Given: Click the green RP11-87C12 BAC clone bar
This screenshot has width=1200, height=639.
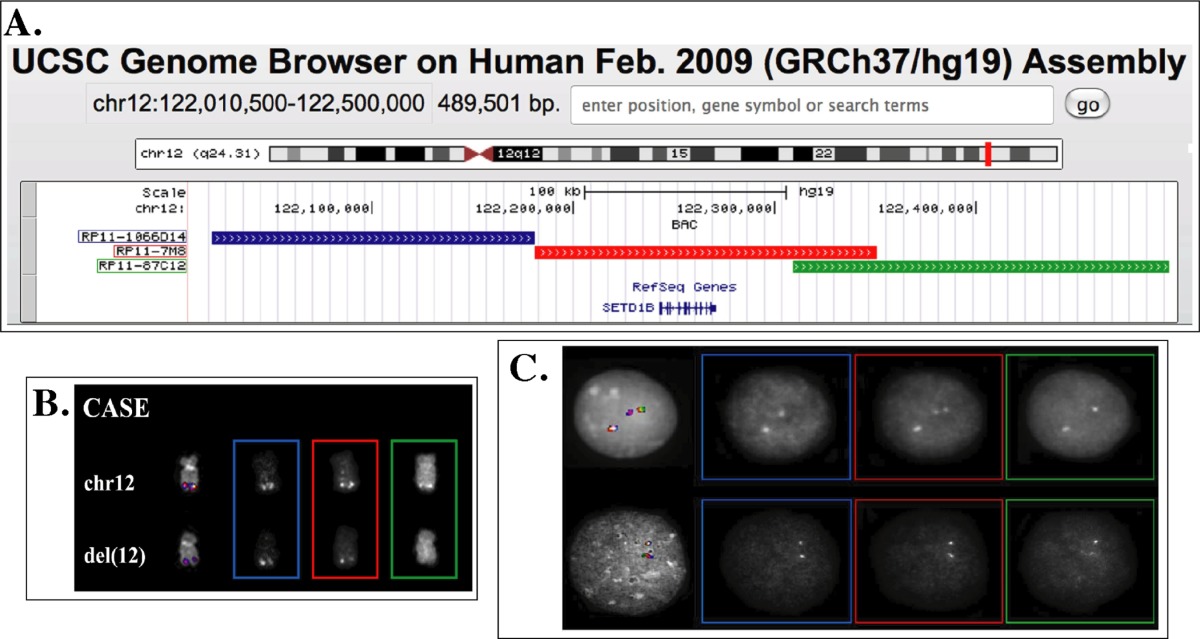Looking at the screenshot, I should pos(981,266).
